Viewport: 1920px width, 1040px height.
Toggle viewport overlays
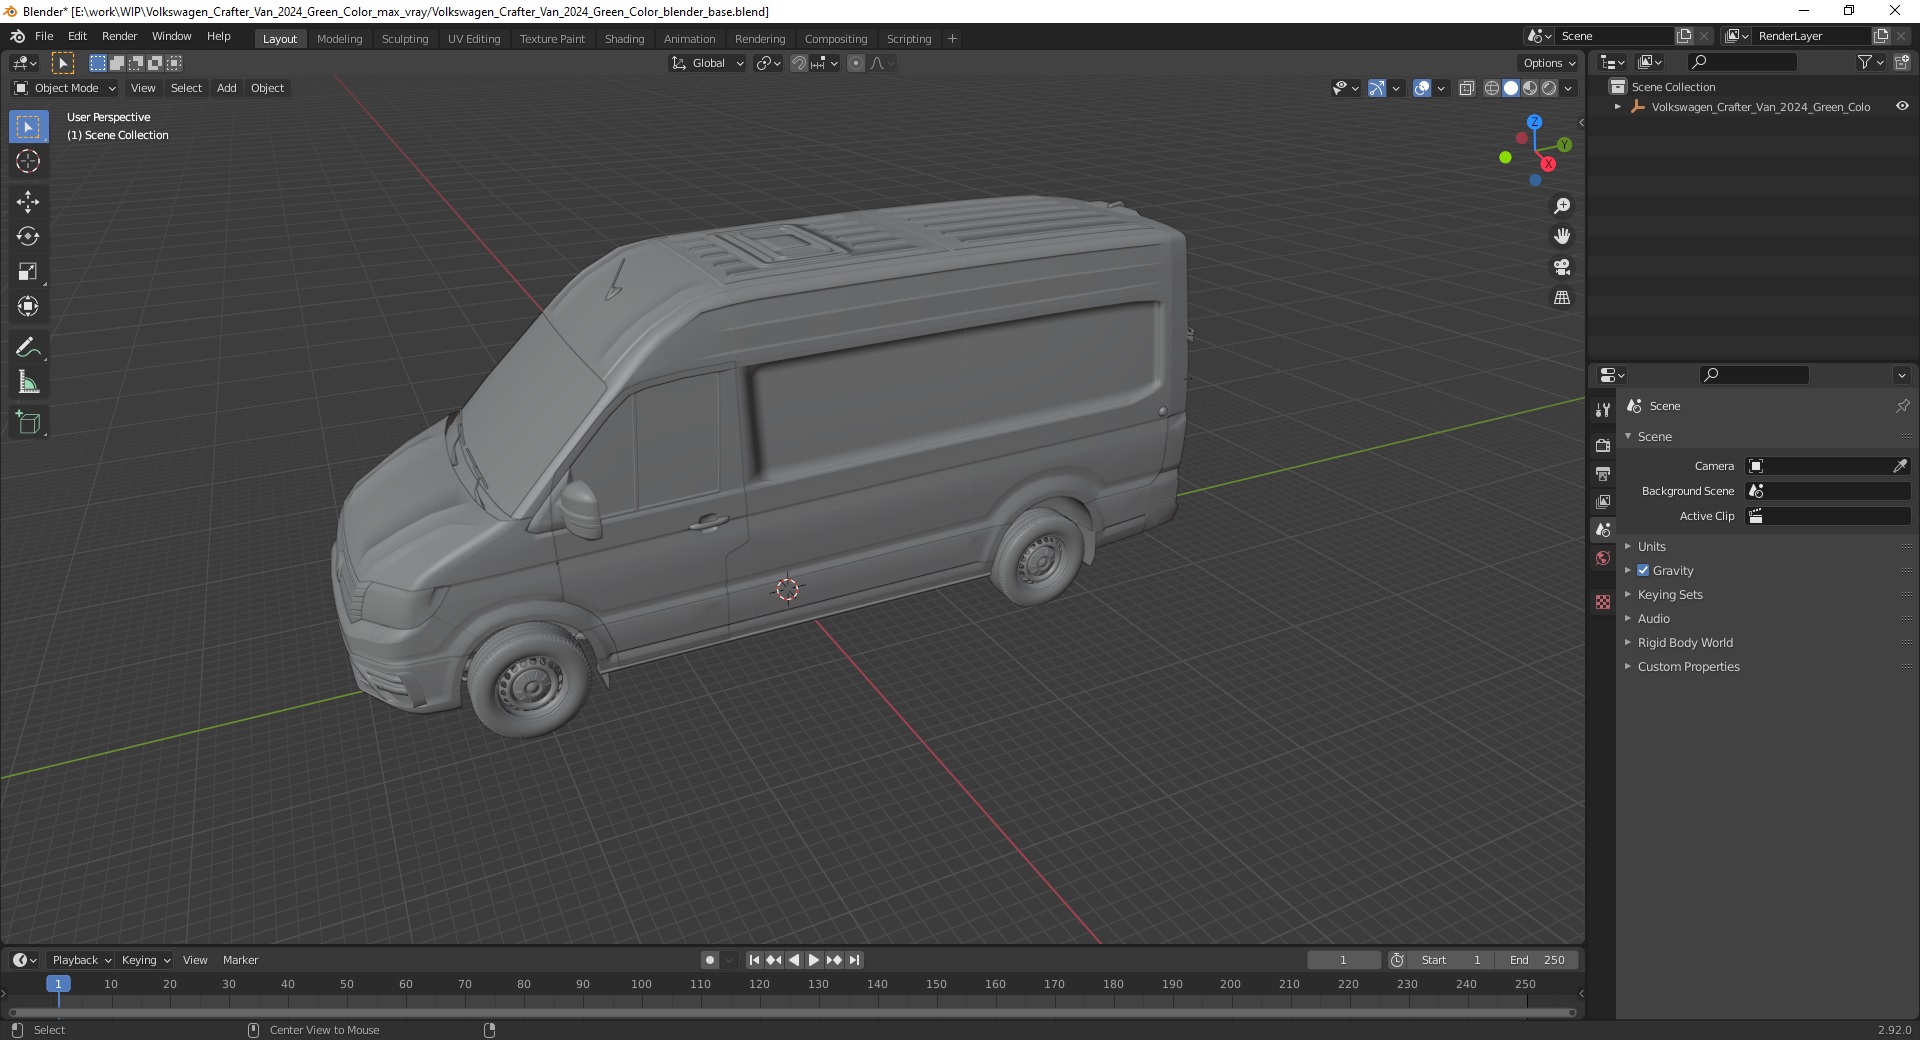coord(1422,88)
